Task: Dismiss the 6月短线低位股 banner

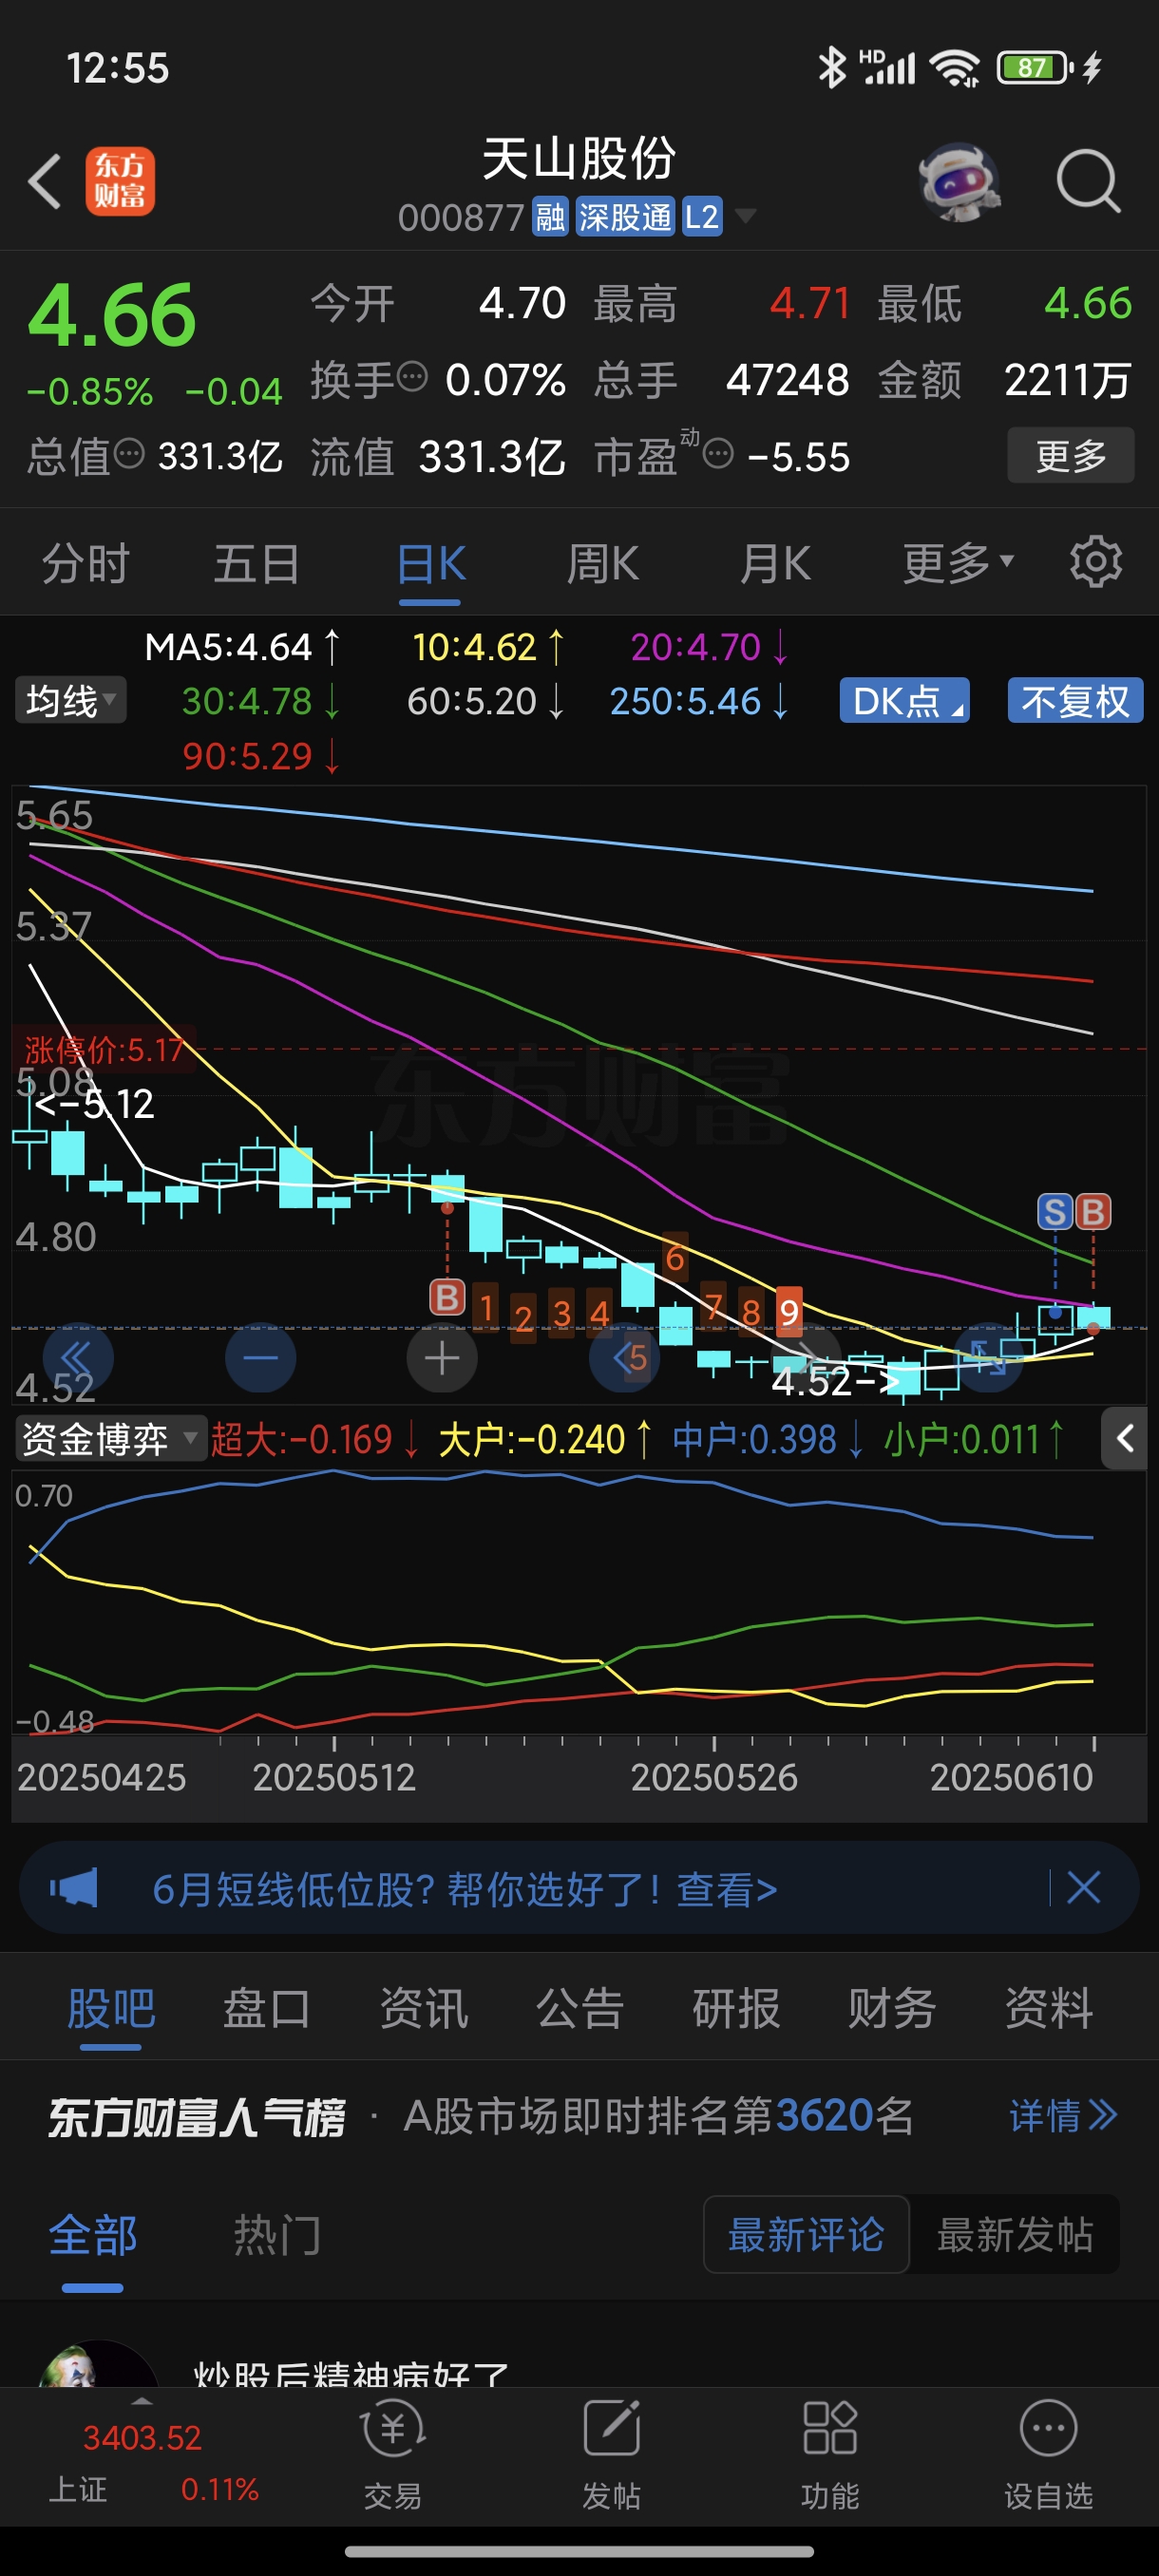Action: (x=1083, y=1888)
